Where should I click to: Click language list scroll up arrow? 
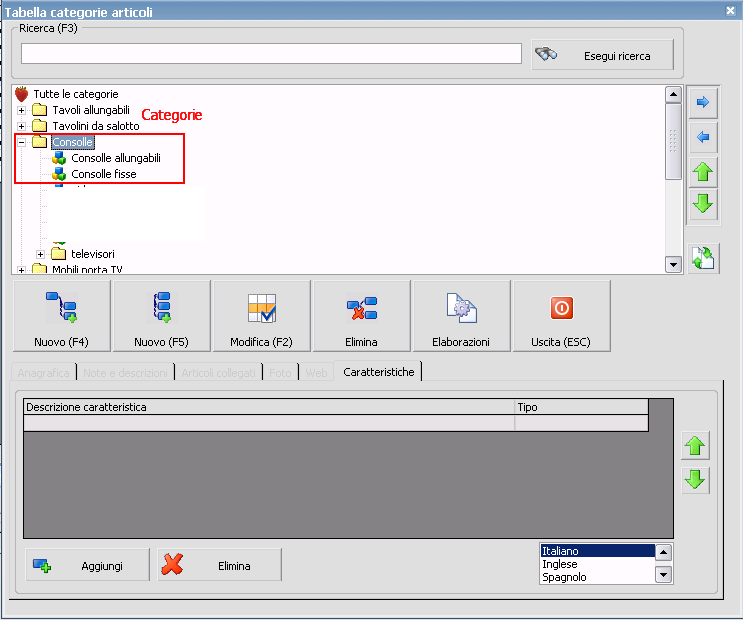(x=663, y=552)
